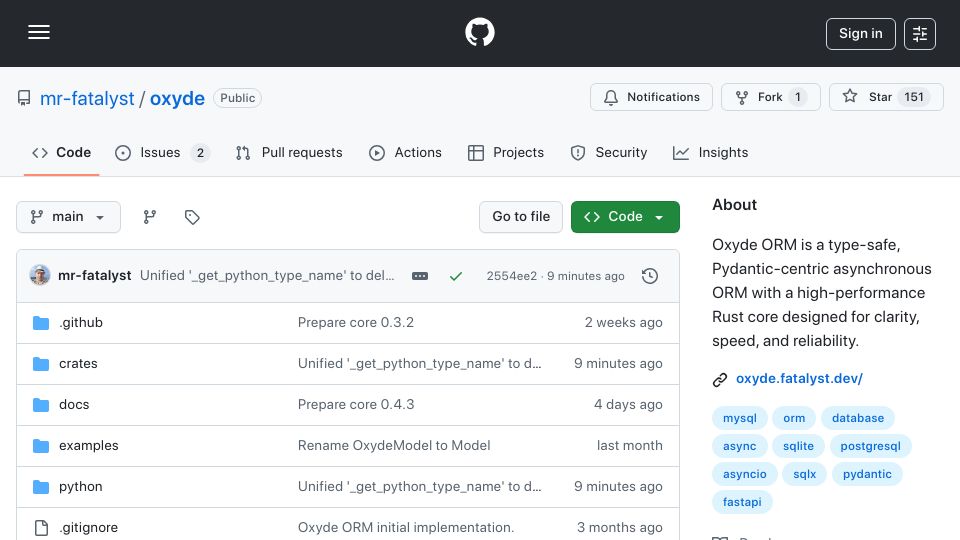Select the pydantic topic tag

(x=867, y=474)
